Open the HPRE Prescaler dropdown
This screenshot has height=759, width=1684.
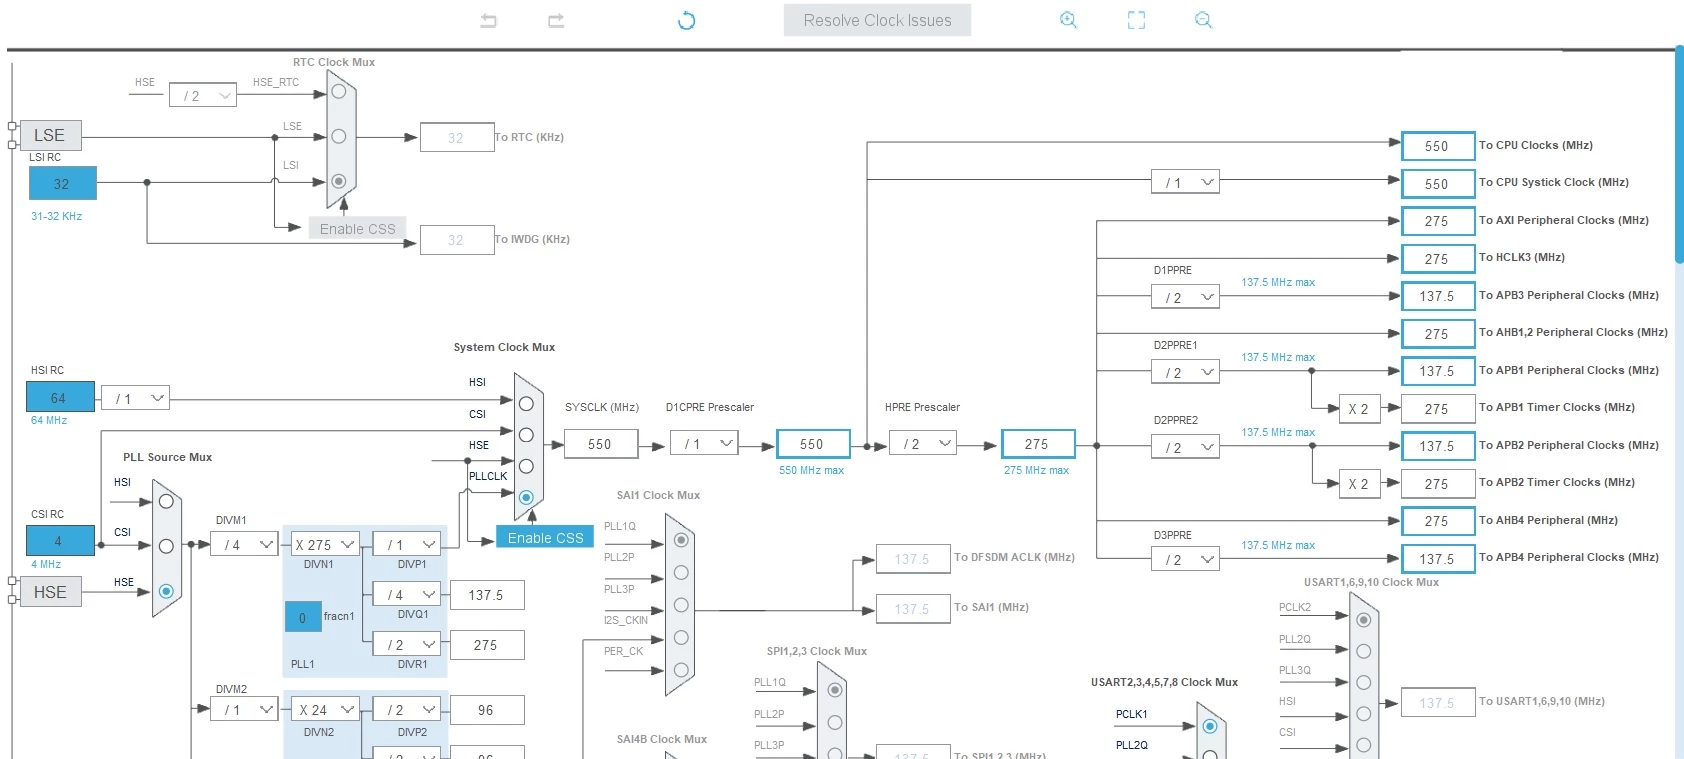pyautogui.click(x=923, y=443)
